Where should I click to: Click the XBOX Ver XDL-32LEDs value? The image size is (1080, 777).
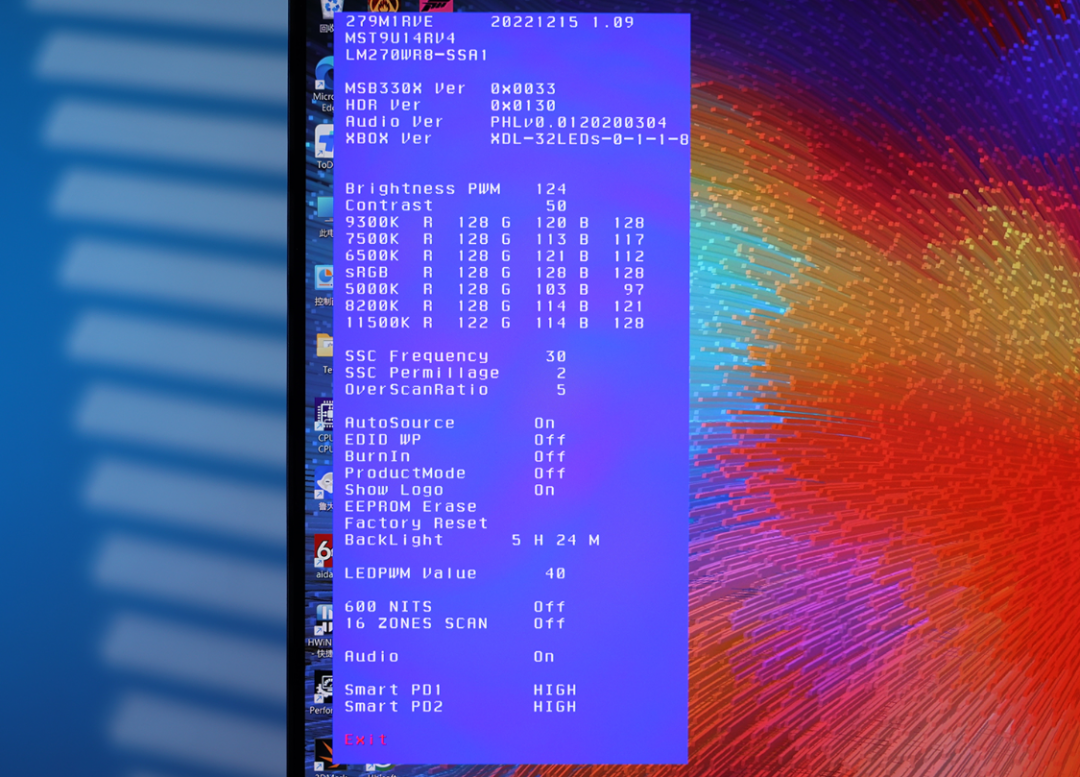coord(590,138)
